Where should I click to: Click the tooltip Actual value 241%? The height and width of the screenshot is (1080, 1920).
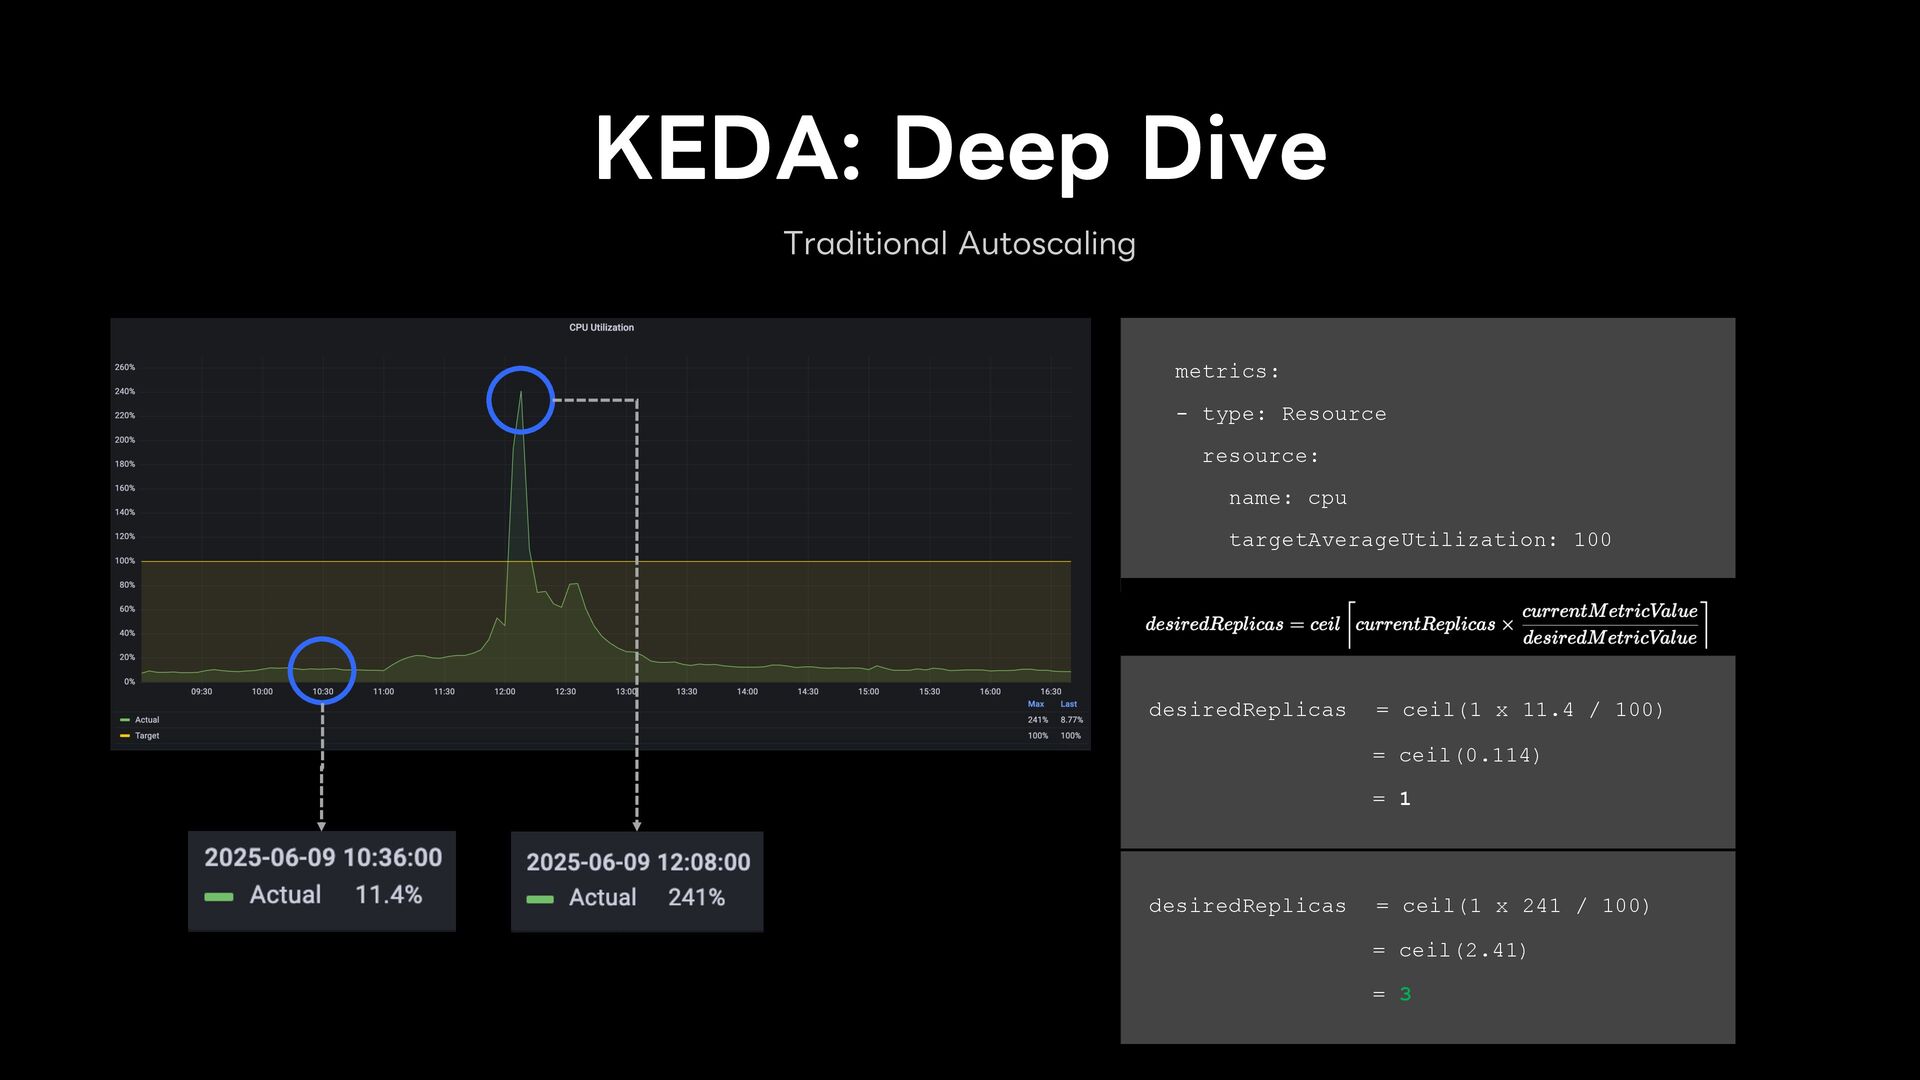point(697,898)
